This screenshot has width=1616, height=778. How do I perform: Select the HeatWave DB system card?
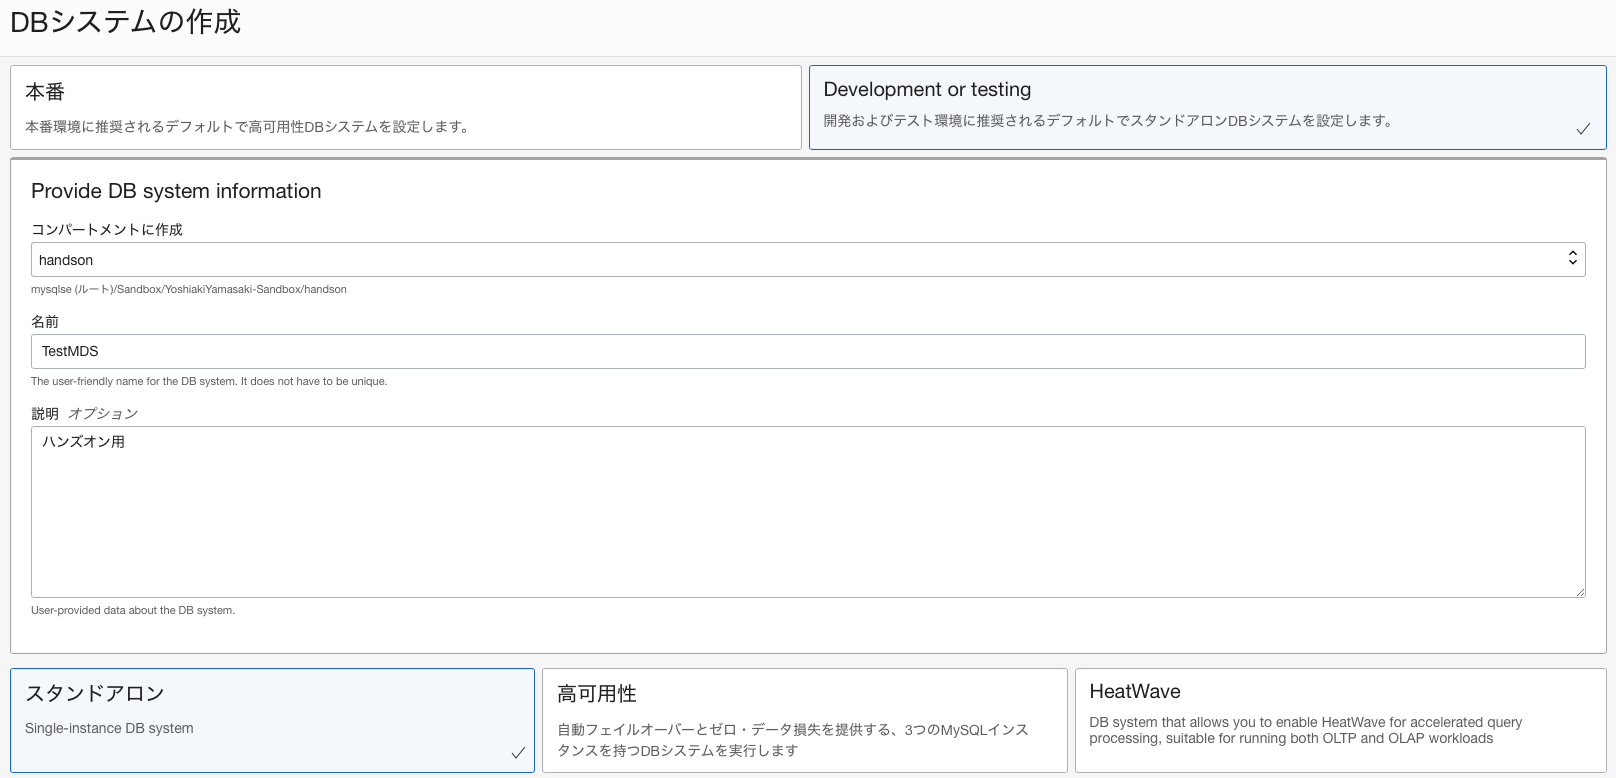(1340, 720)
